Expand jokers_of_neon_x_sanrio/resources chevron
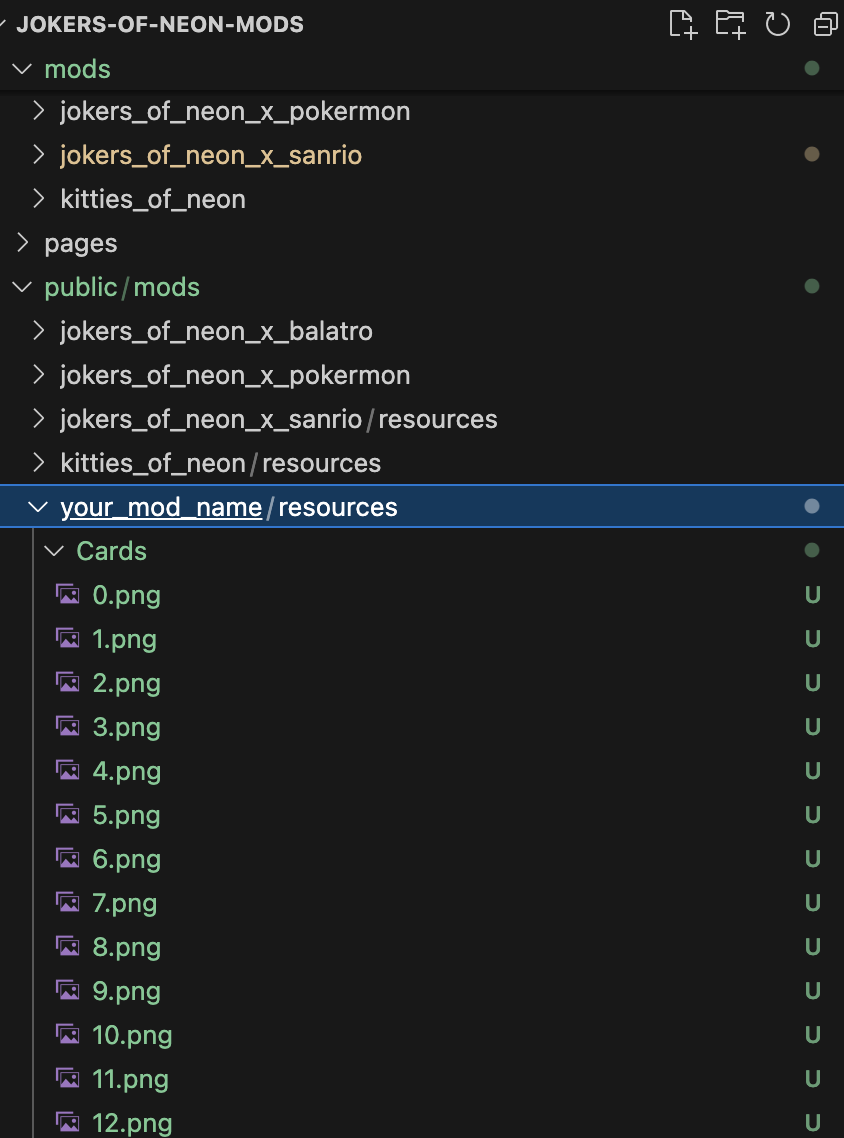The height and width of the screenshot is (1138, 844). 39,419
